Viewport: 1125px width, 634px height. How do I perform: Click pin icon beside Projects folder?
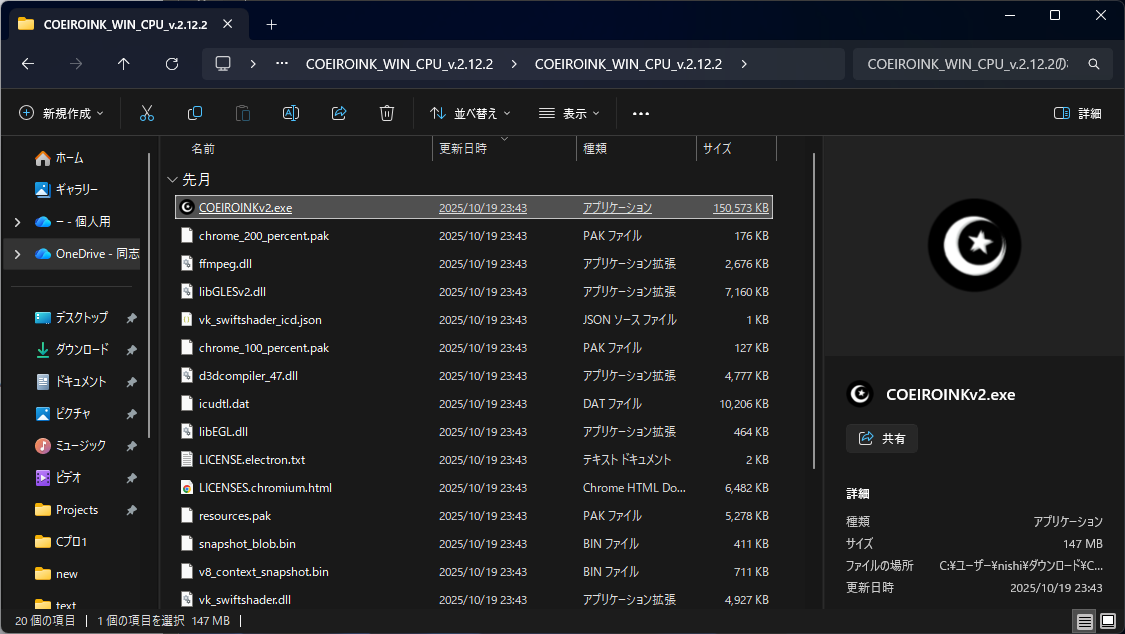(131, 510)
